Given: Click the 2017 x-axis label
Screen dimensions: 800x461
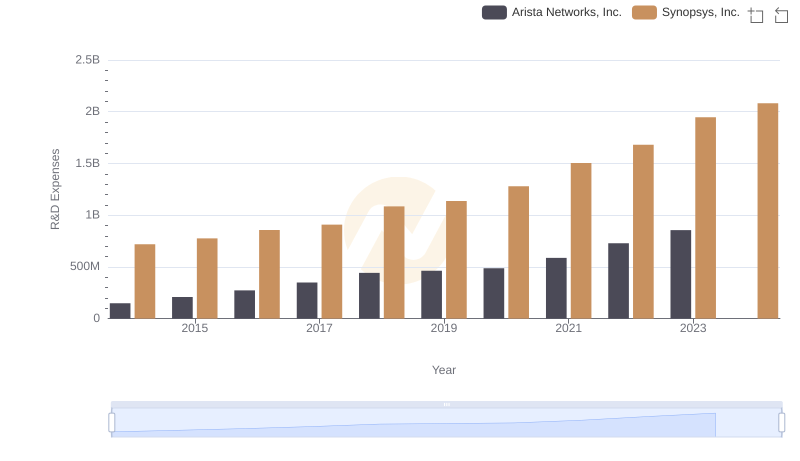Looking at the screenshot, I should pos(319,328).
